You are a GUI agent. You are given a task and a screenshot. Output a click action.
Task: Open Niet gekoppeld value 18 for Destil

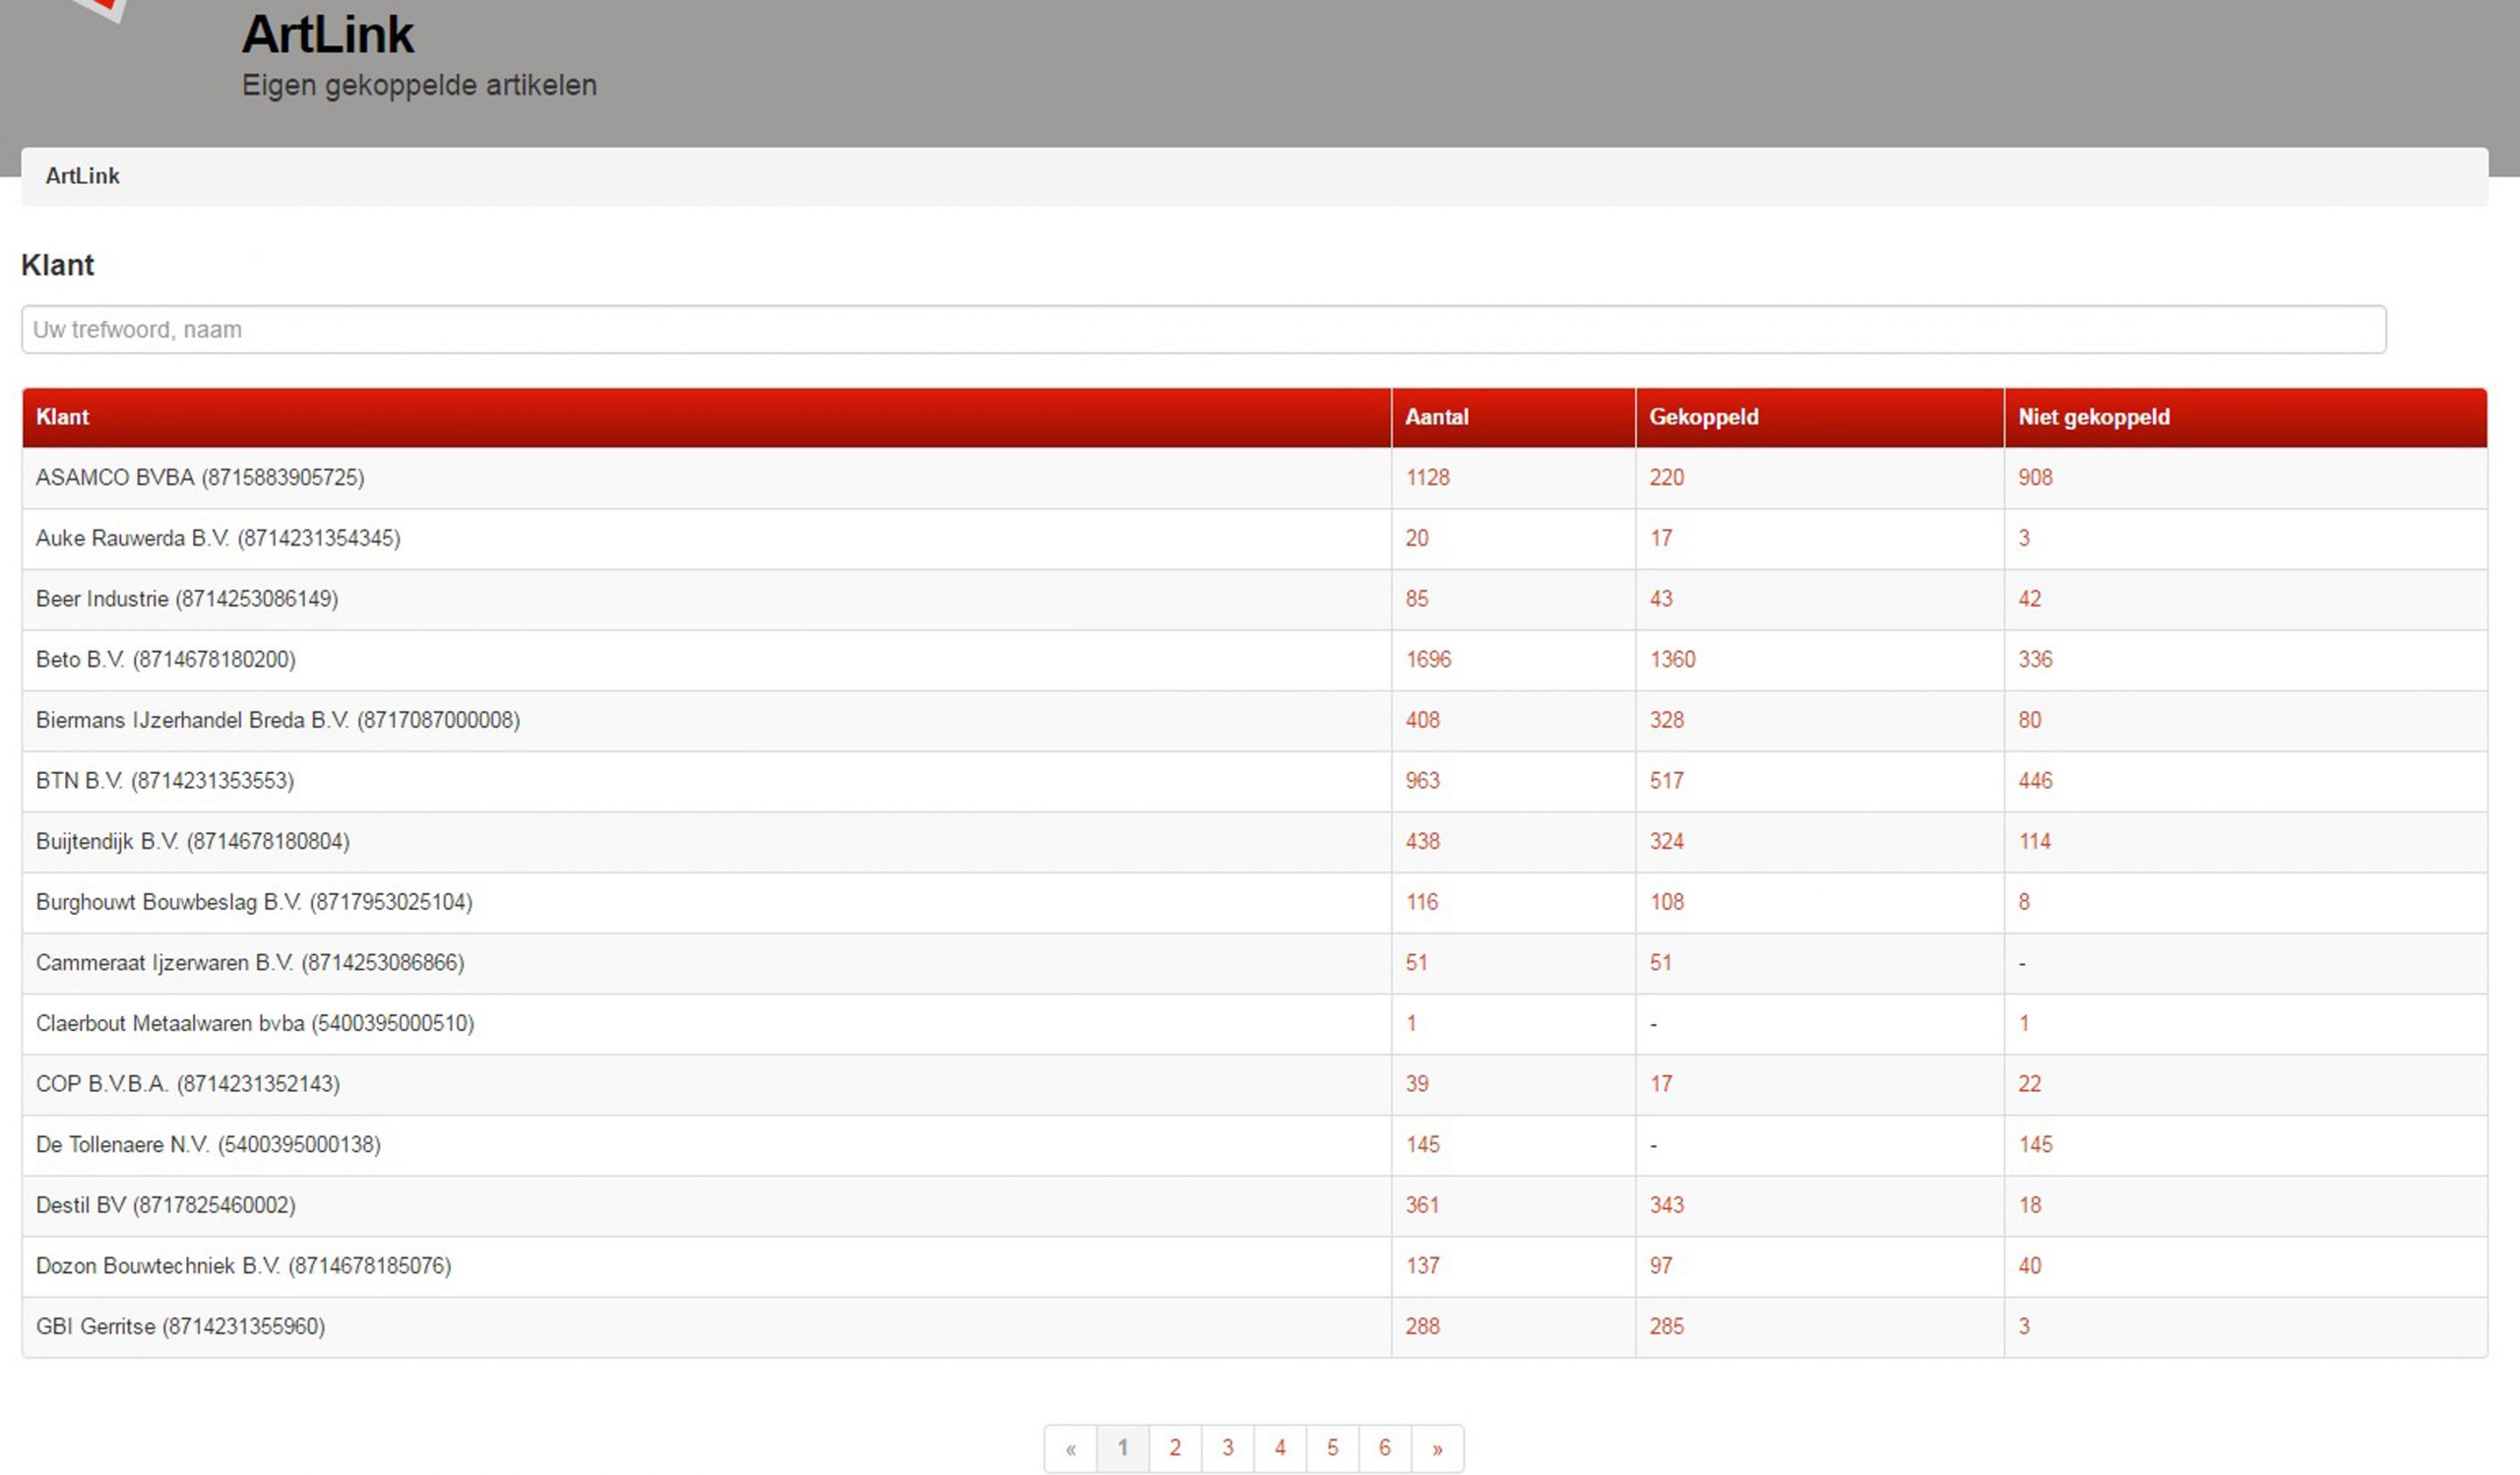point(2029,1206)
